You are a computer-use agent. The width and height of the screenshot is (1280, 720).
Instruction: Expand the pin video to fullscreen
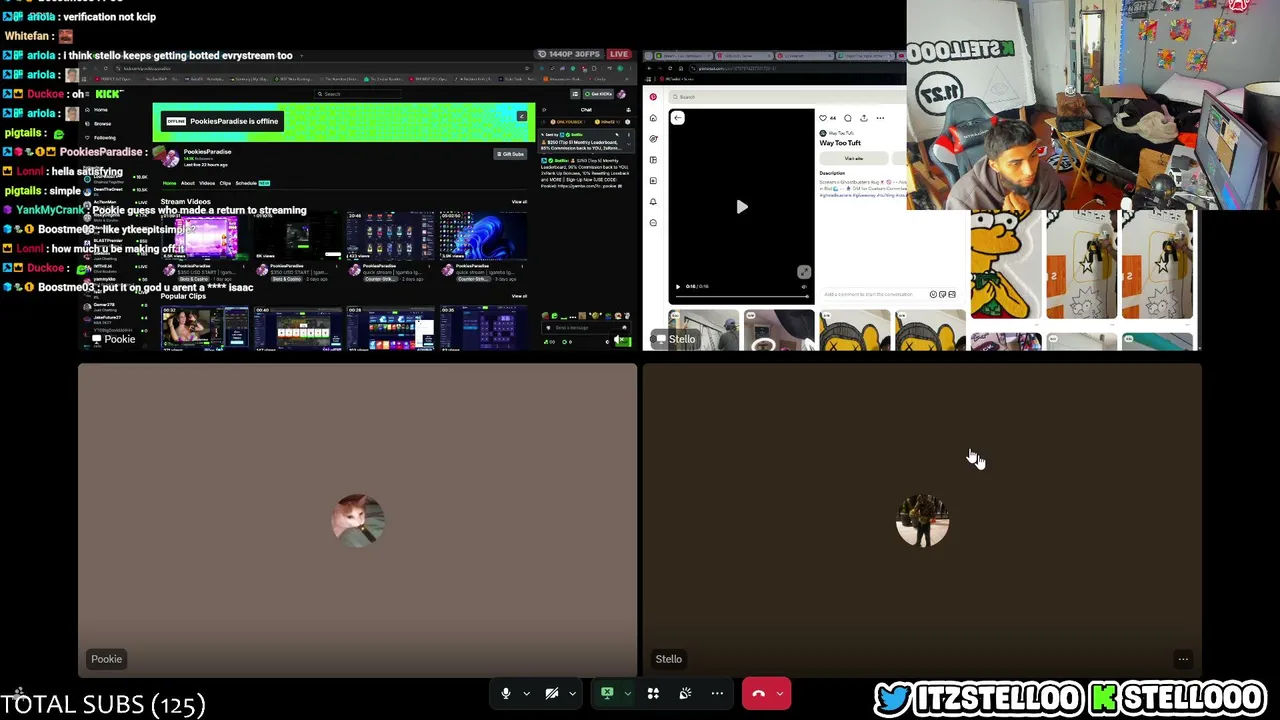coord(803,272)
